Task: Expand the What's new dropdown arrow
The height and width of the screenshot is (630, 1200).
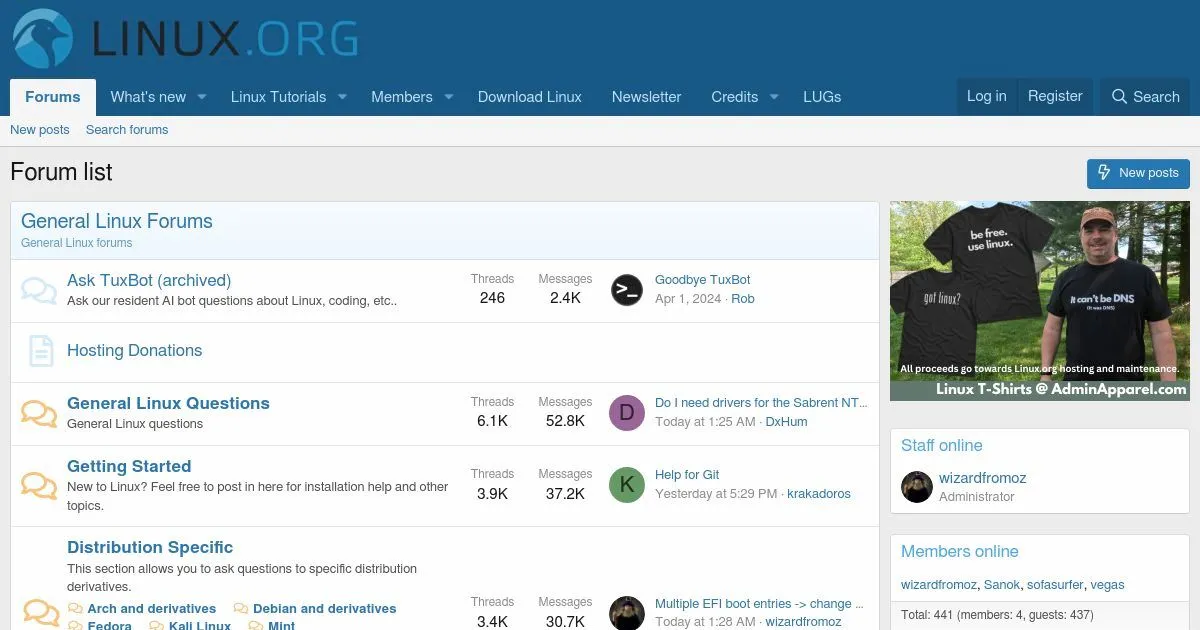Action: [x=201, y=97]
